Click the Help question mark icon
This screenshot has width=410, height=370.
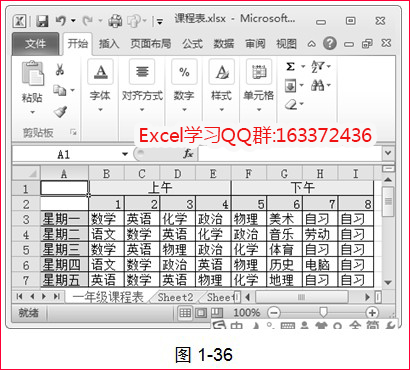(x=330, y=44)
